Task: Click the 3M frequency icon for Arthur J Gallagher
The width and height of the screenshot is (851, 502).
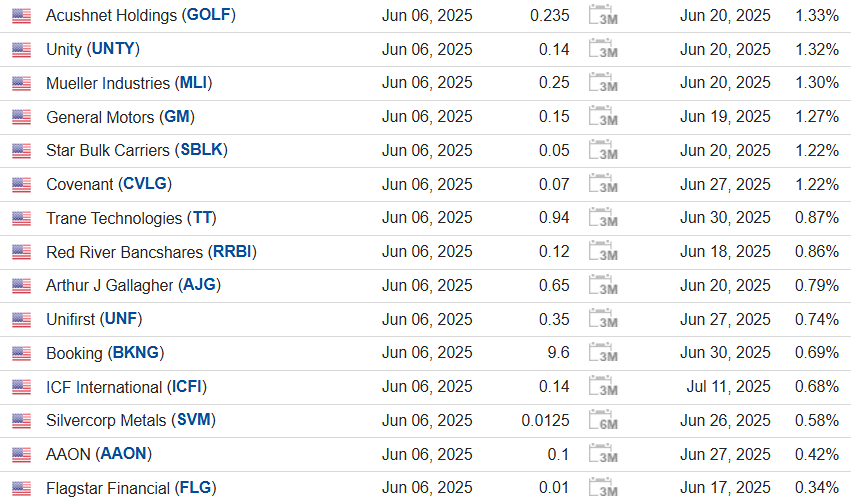Action: [x=603, y=286]
